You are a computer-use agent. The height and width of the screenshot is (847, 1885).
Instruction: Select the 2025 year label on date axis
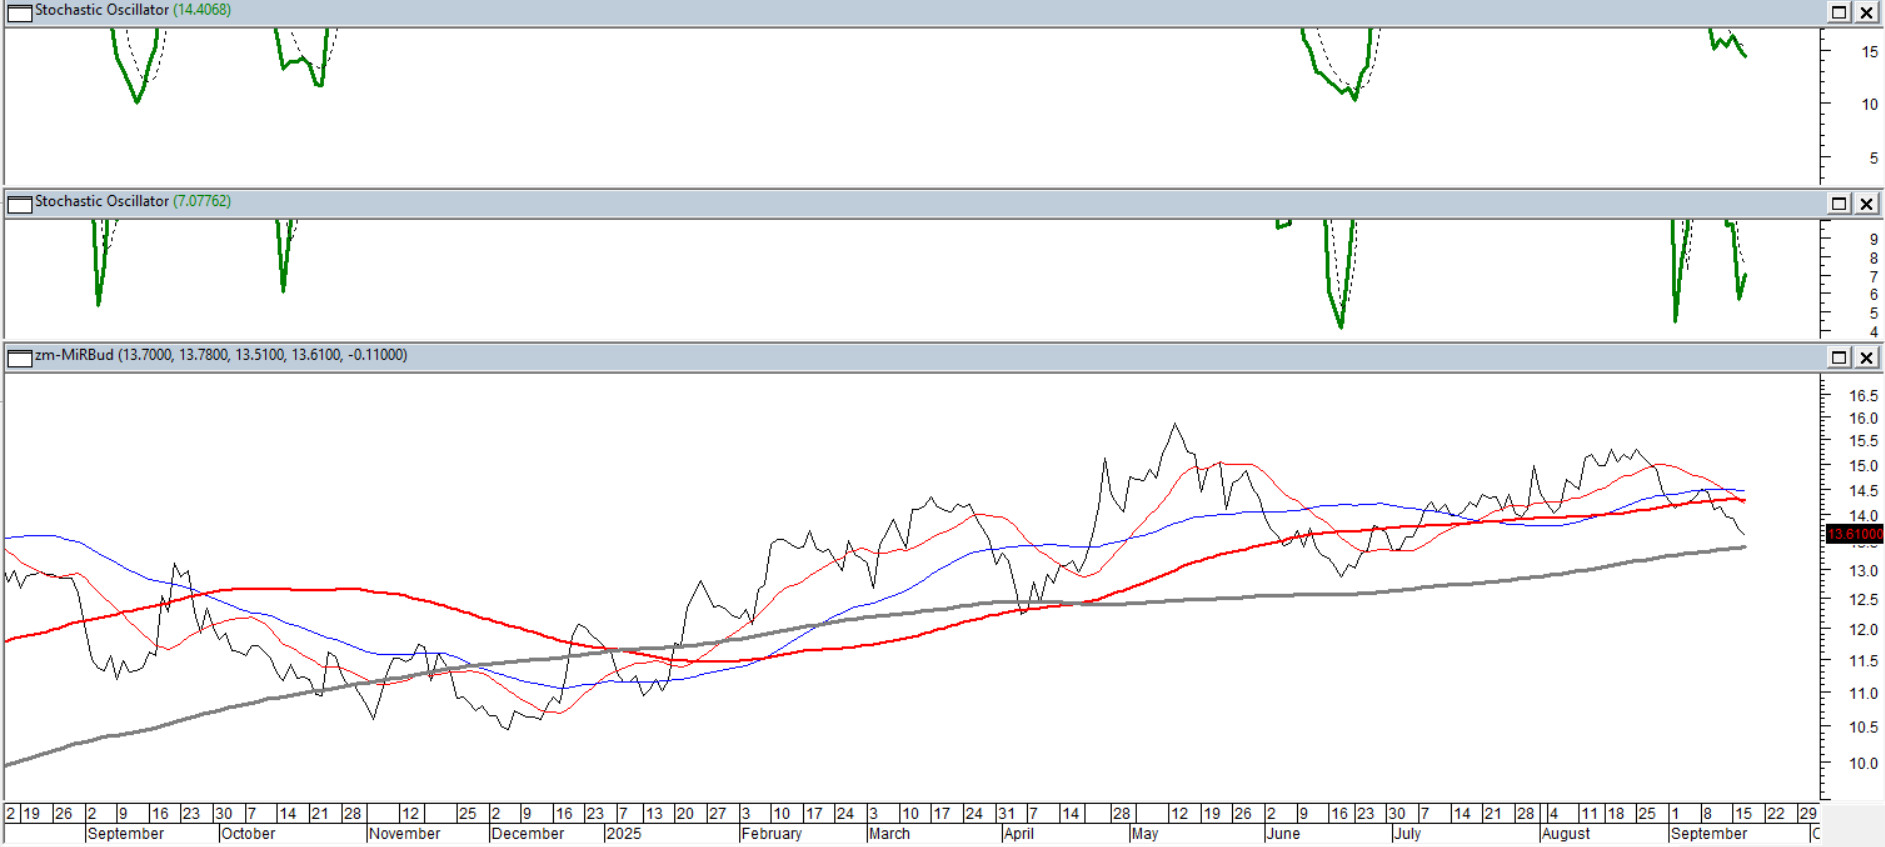point(623,834)
